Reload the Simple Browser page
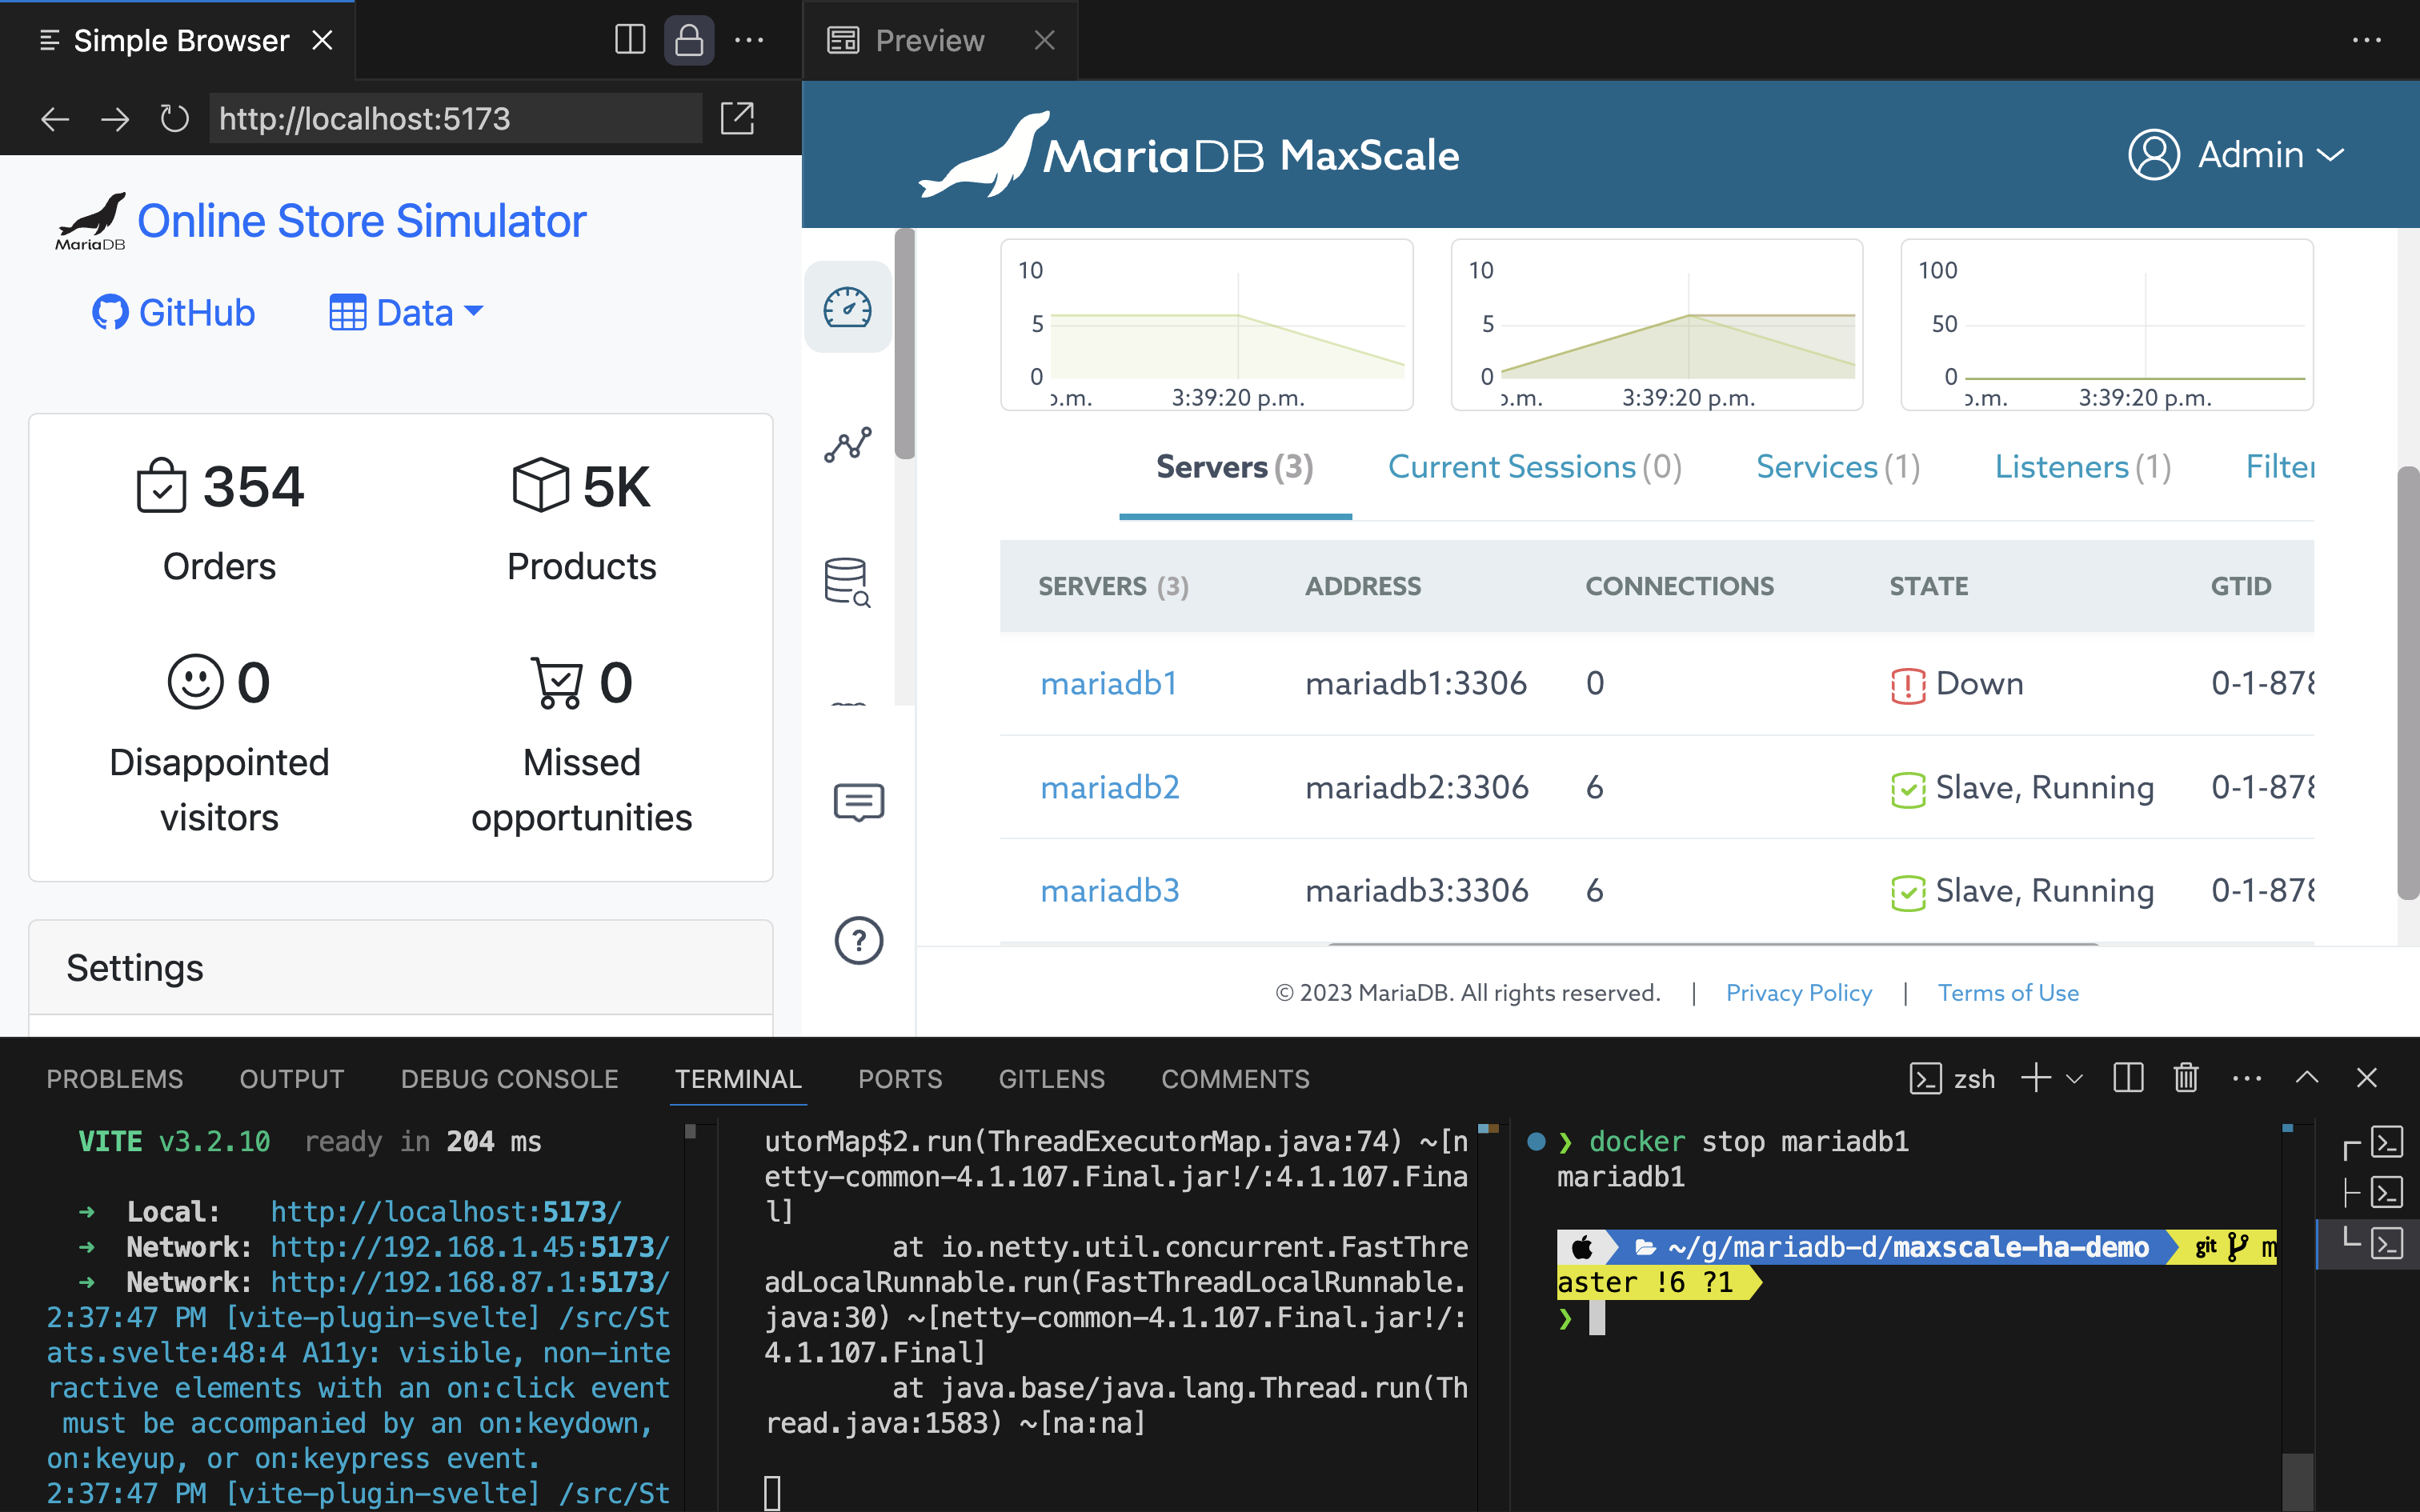The image size is (2420, 1512). (174, 119)
